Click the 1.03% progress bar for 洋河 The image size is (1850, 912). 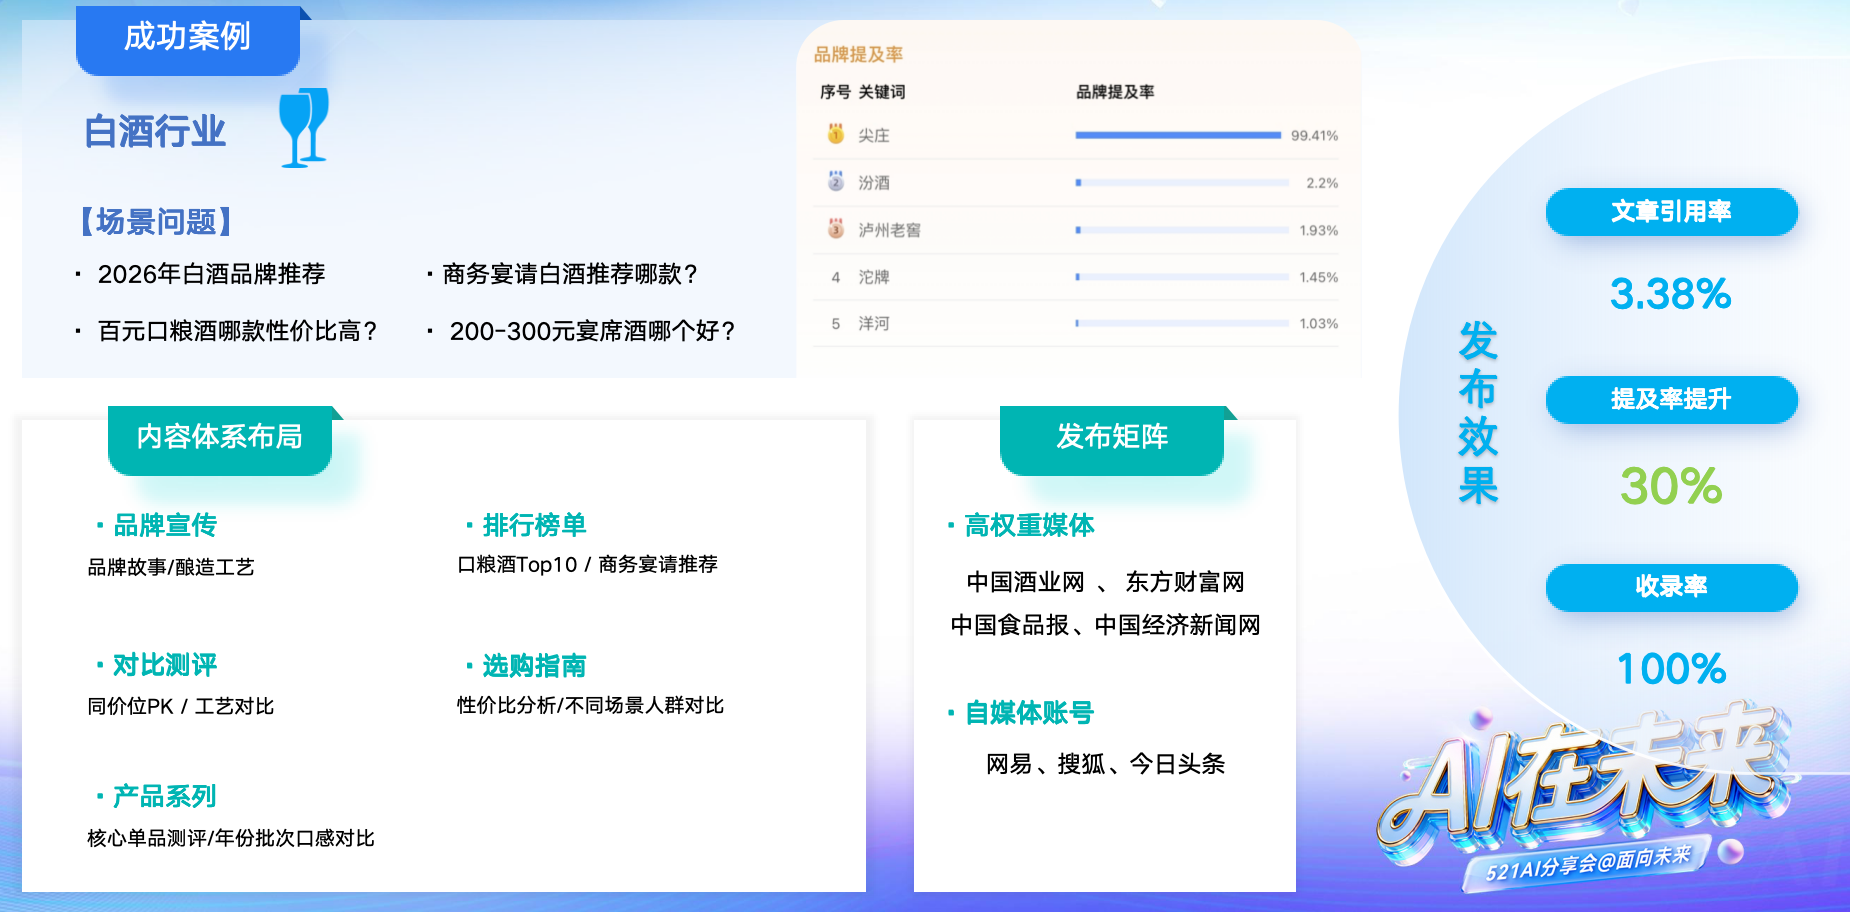pyautogui.click(x=1182, y=323)
